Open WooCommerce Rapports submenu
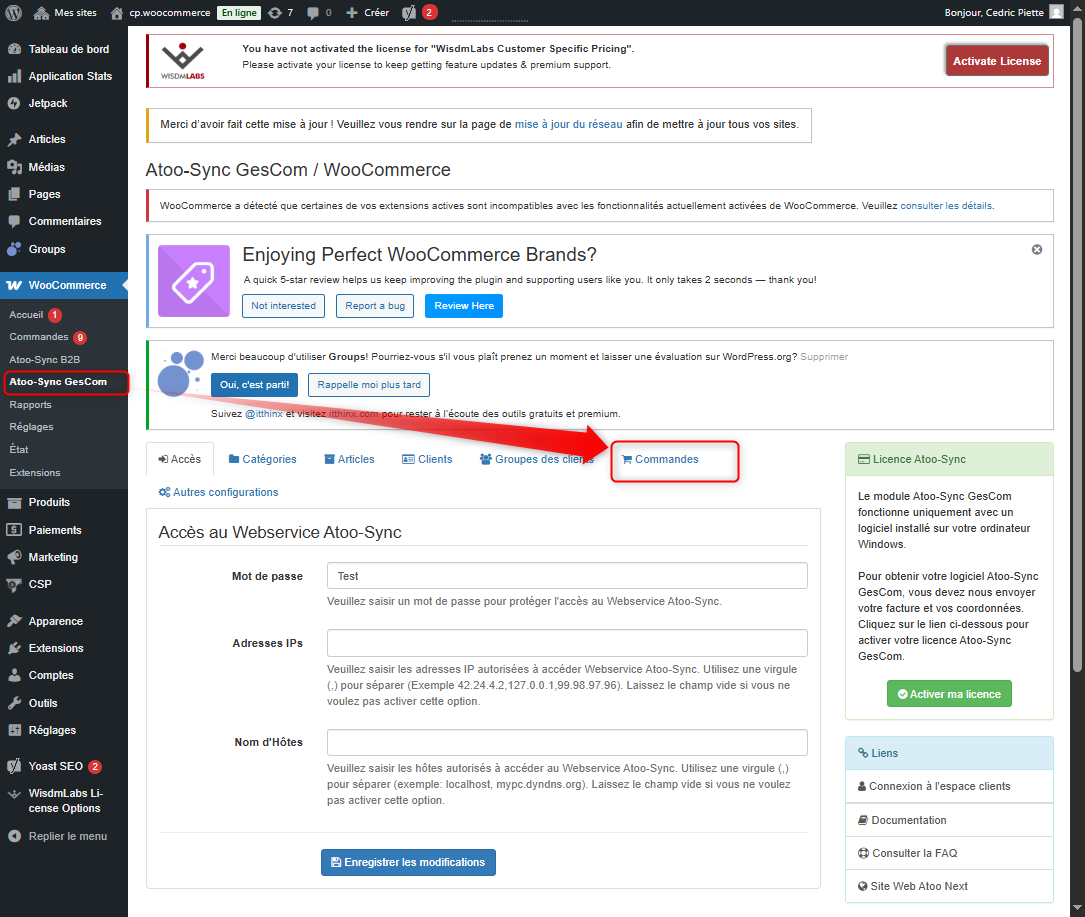Viewport: 1085px width, 917px height. (30, 405)
